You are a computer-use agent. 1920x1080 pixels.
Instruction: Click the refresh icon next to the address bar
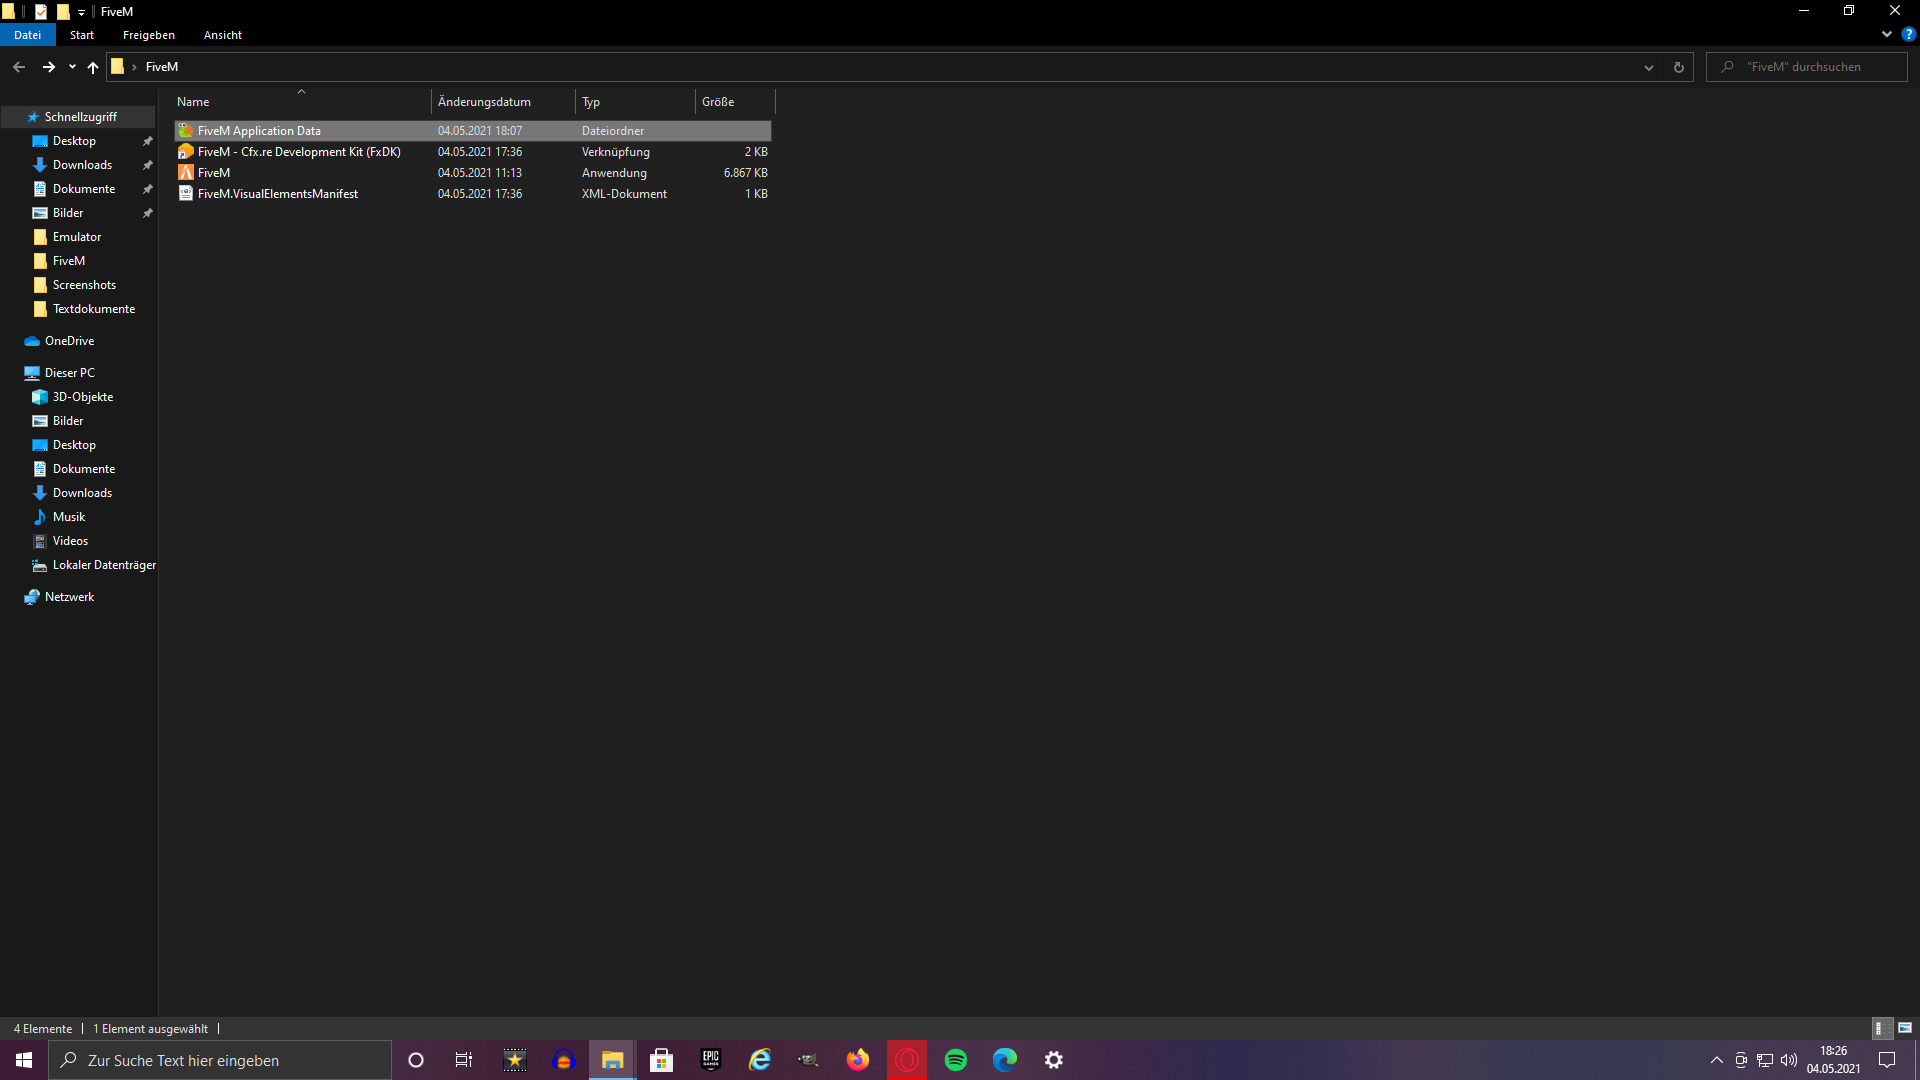tap(1679, 67)
